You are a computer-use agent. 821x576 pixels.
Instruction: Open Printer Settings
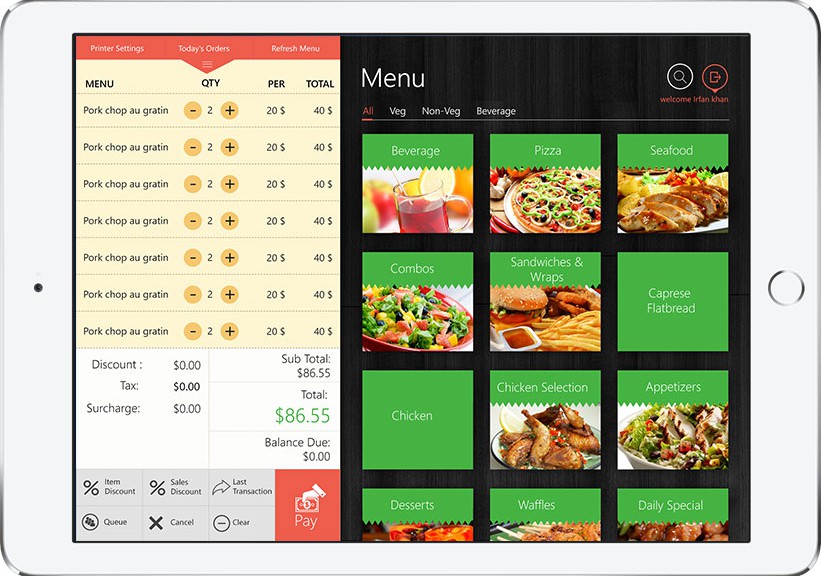point(117,48)
